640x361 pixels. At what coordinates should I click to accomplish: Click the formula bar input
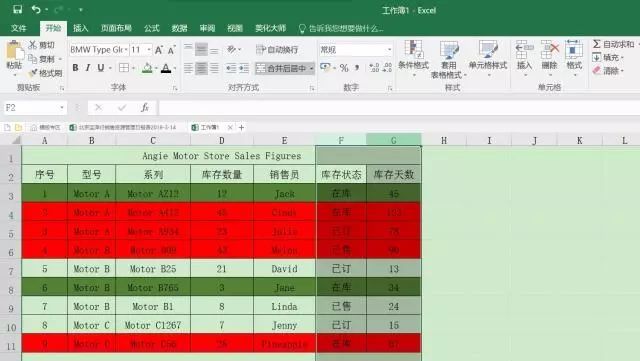tap(399, 108)
